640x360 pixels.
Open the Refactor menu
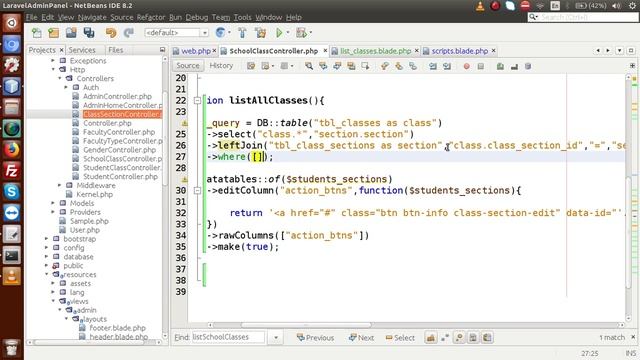coord(151,17)
